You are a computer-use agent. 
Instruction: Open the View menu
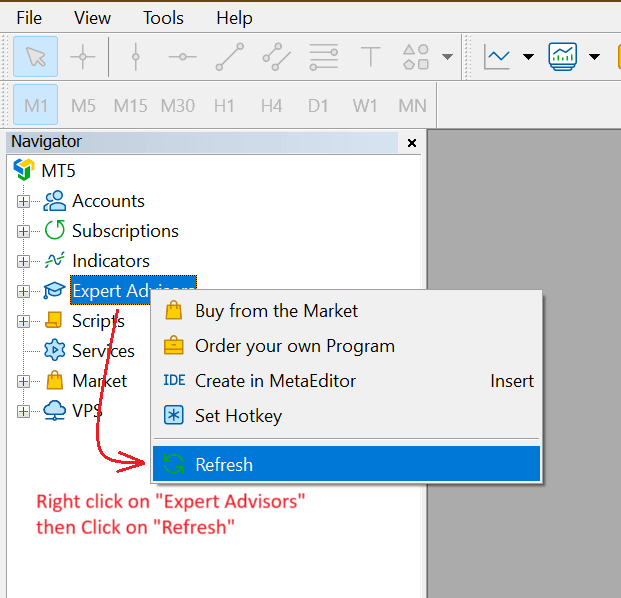(x=92, y=18)
